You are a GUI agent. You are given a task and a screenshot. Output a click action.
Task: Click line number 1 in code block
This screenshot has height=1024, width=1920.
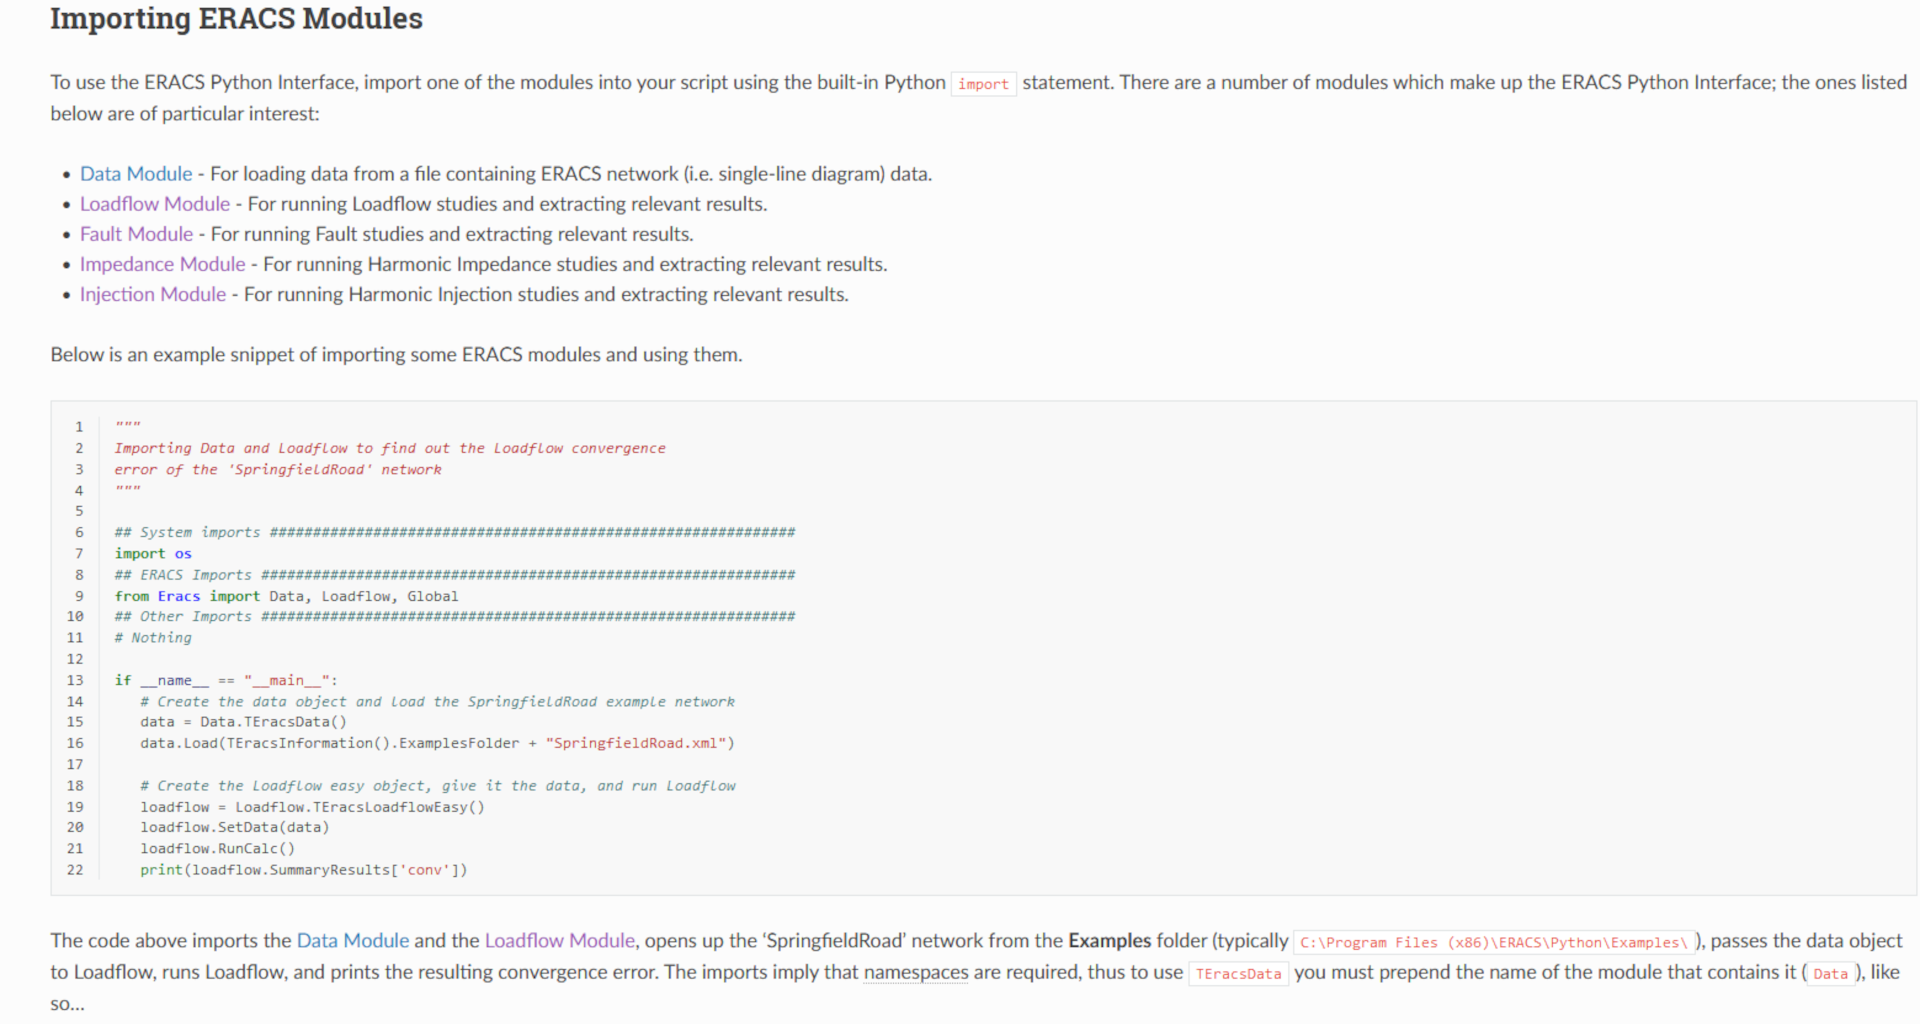pos(79,426)
